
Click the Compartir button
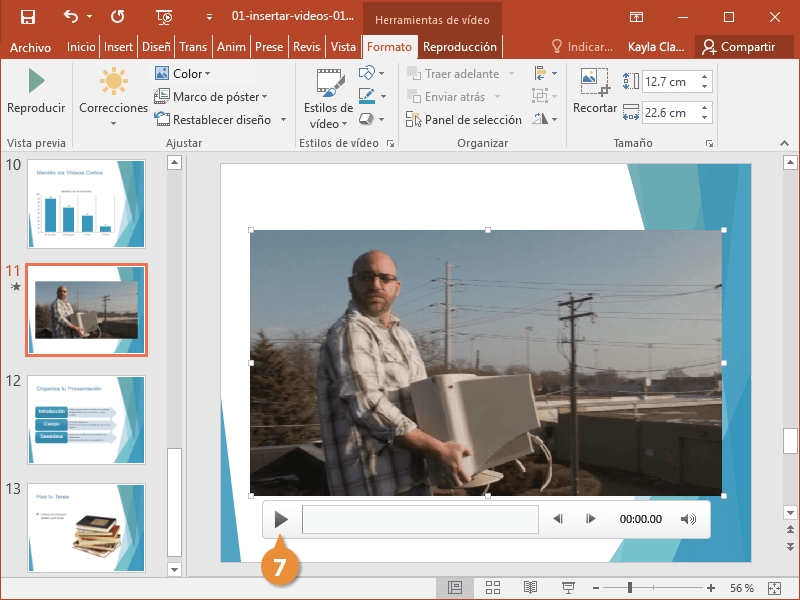tap(738, 47)
